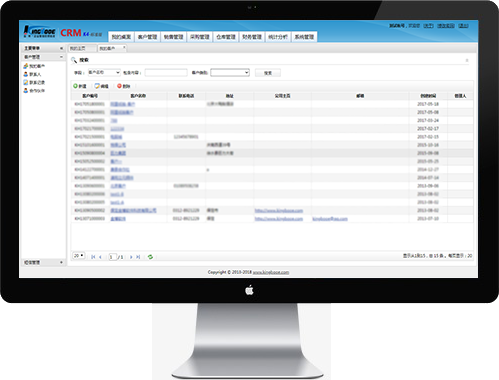The width and height of the screenshot is (499, 380).
Task: Click the search keyword input field
Action: click(x=166, y=73)
